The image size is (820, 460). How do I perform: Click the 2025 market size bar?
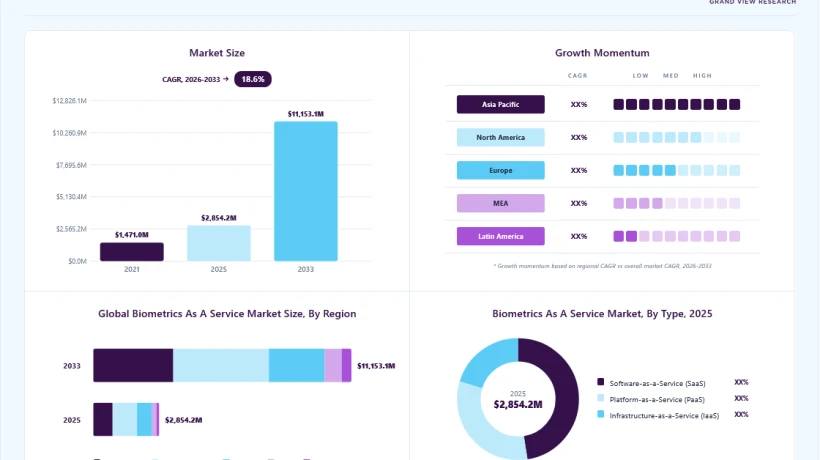point(219,243)
